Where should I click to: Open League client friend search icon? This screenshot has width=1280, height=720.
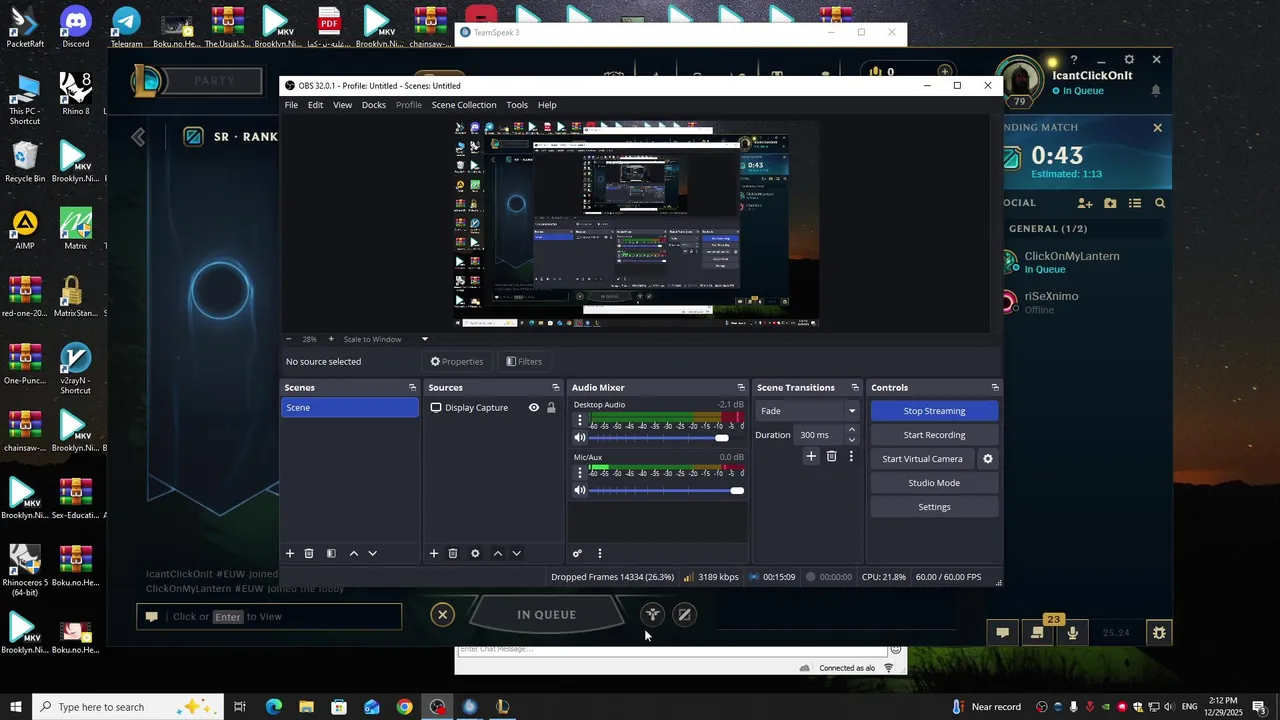pos(1160,203)
